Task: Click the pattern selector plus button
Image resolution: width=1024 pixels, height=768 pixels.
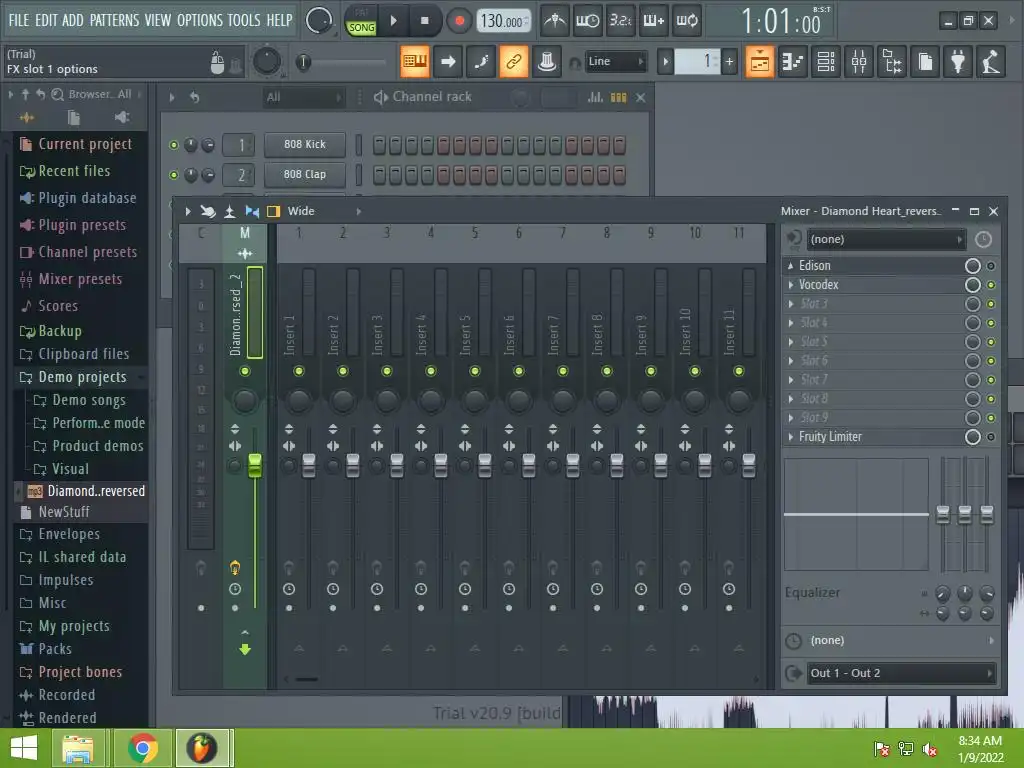Action: click(729, 62)
